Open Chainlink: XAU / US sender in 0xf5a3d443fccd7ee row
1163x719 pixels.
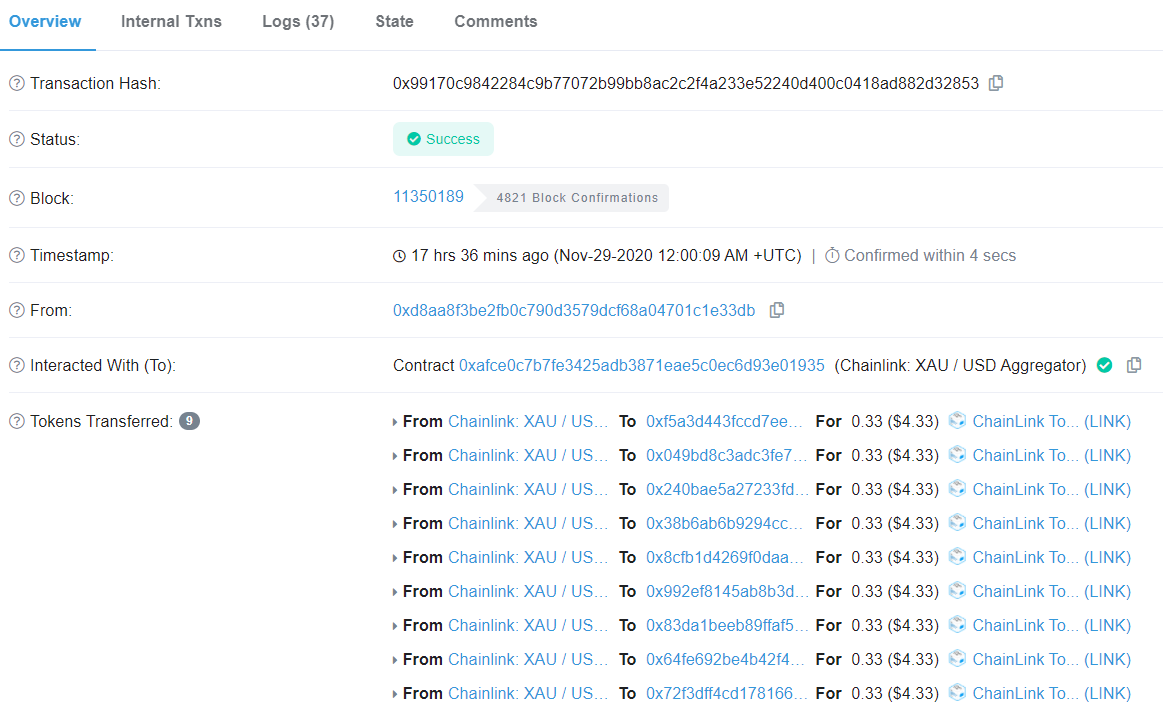click(x=528, y=421)
